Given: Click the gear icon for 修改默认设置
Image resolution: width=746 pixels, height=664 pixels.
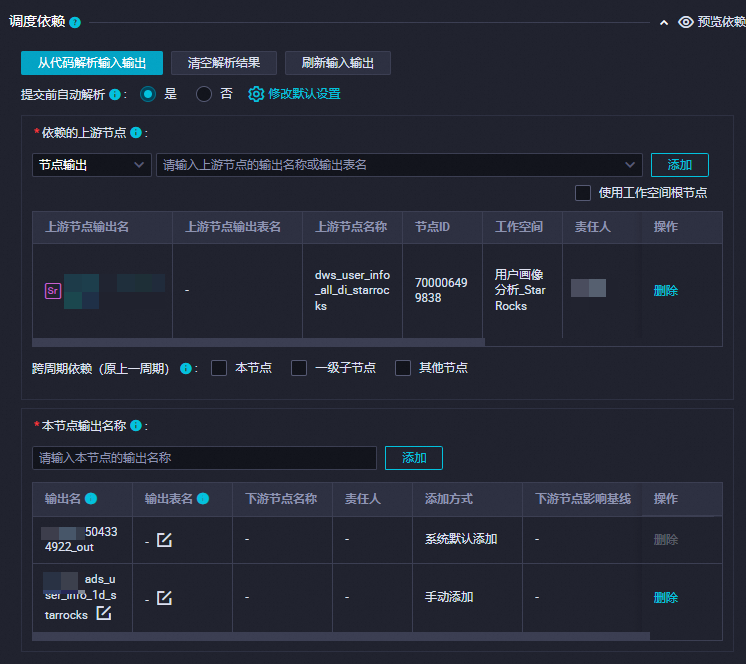Looking at the screenshot, I should (256, 94).
